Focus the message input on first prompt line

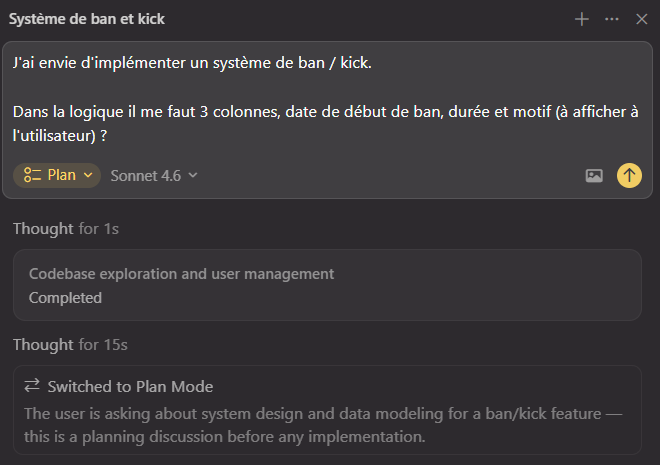(192, 63)
